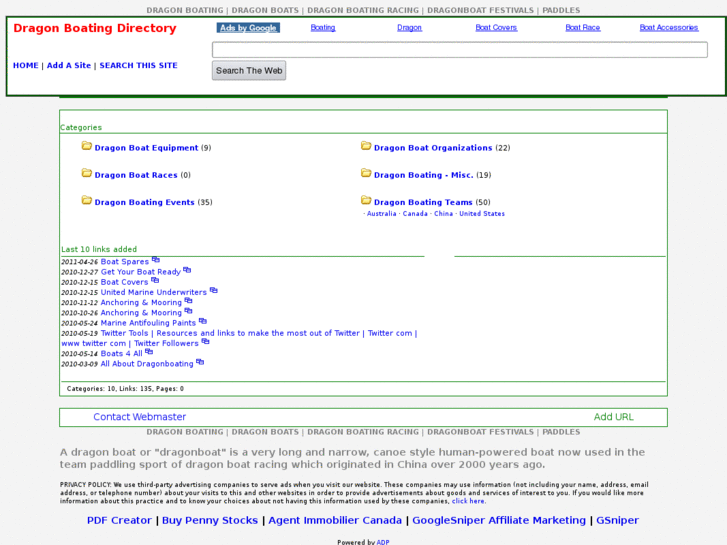Viewport: 727px width, 545px height.
Task: Open the All About Dragonboating link
Action: [147, 364]
